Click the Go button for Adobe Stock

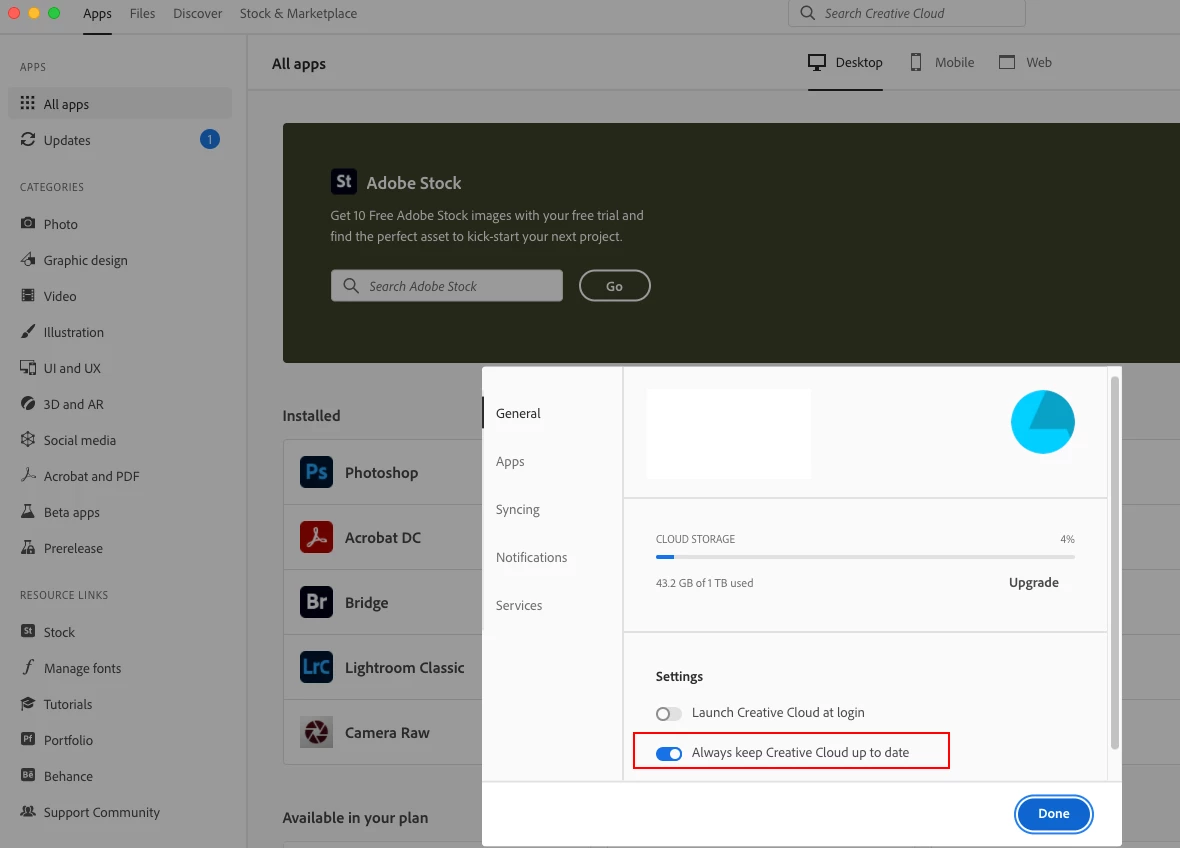click(x=614, y=286)
